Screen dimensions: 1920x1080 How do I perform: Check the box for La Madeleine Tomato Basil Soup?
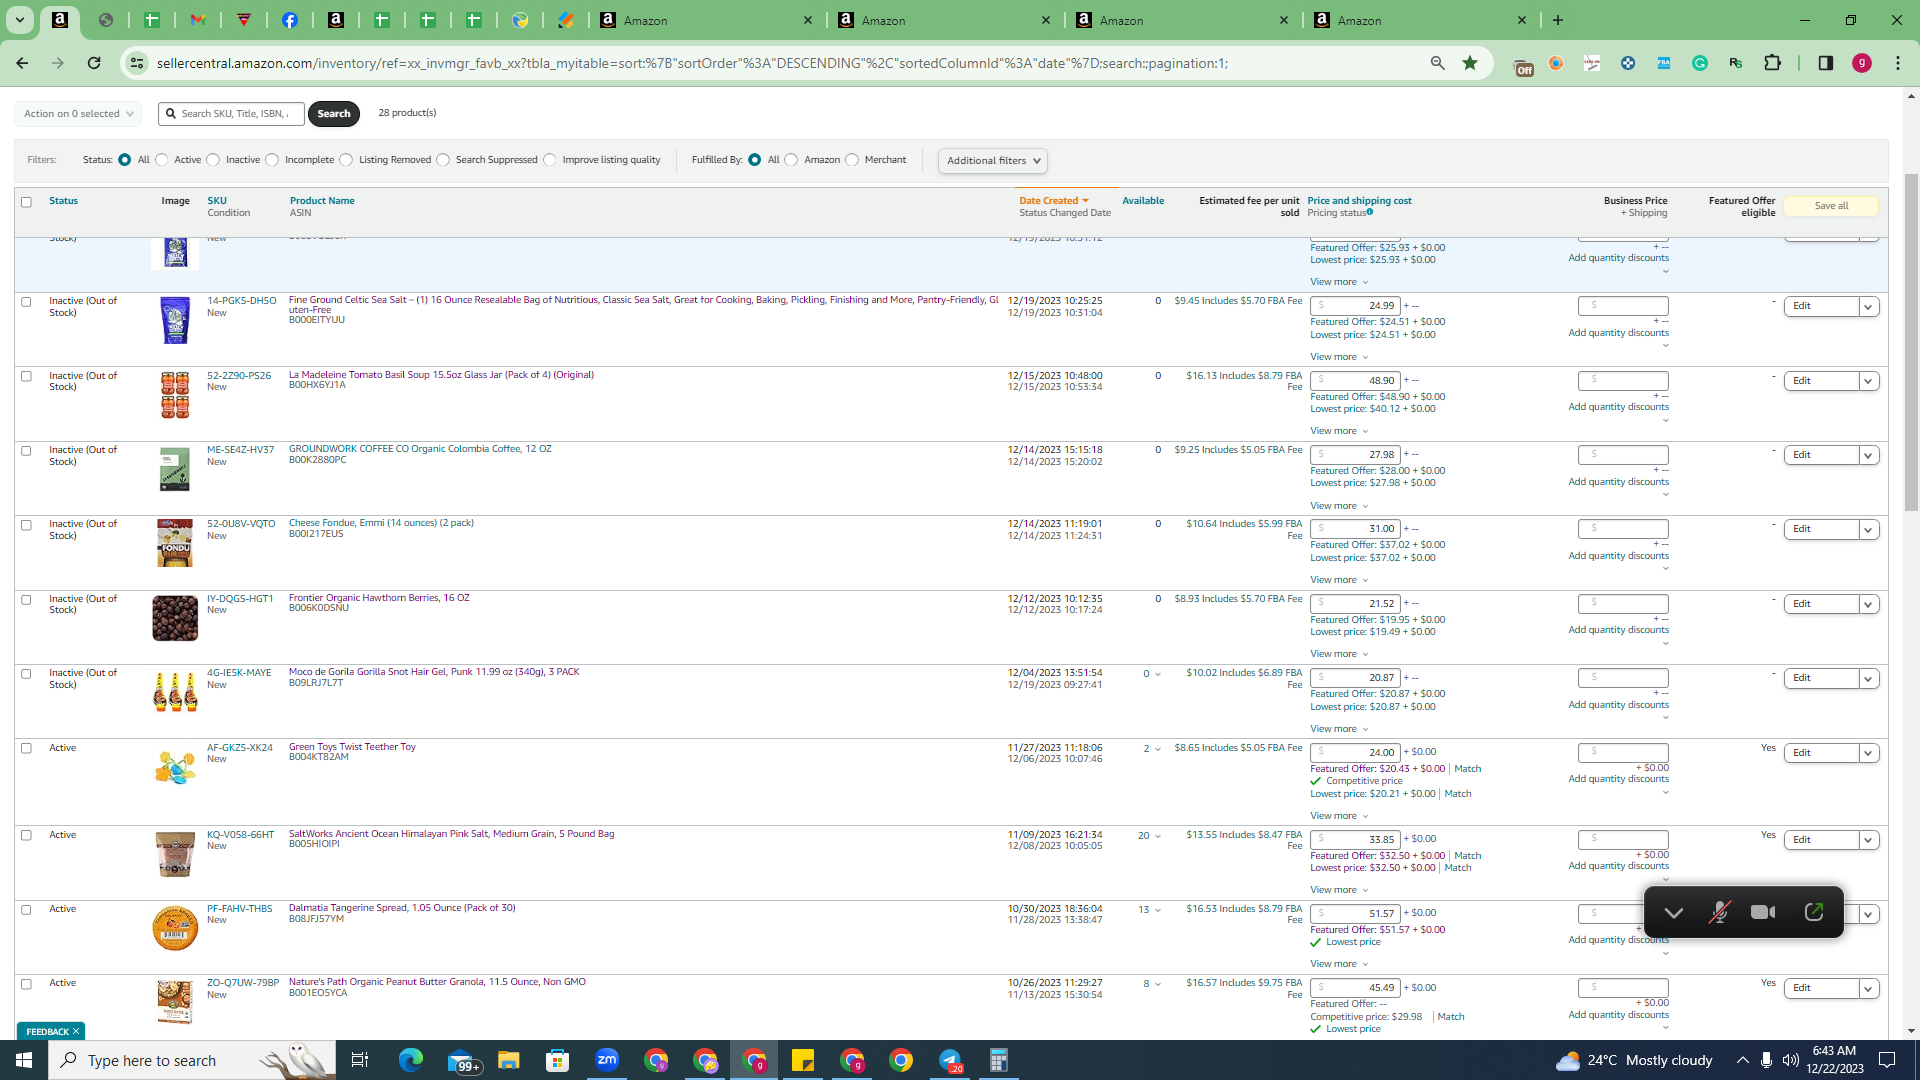tap(27, 377)
